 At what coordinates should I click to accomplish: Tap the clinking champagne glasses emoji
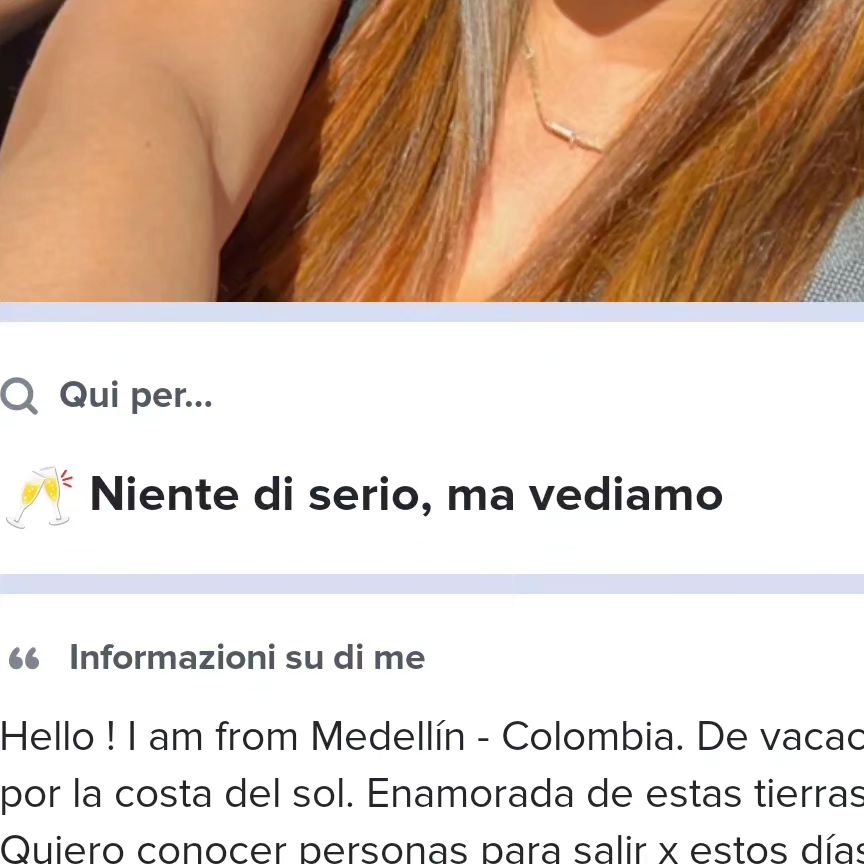click(39, 497)
